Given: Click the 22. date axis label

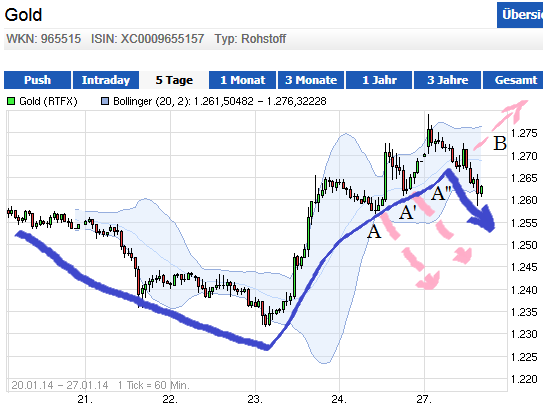Looking at the screenshot, I should (170, 399).
